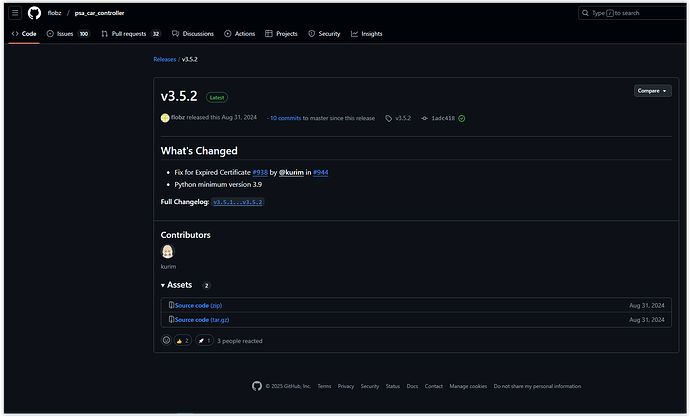This screenshot has height=417, width=690.
Task: Open the Issues tab
Action: (68, 34)
